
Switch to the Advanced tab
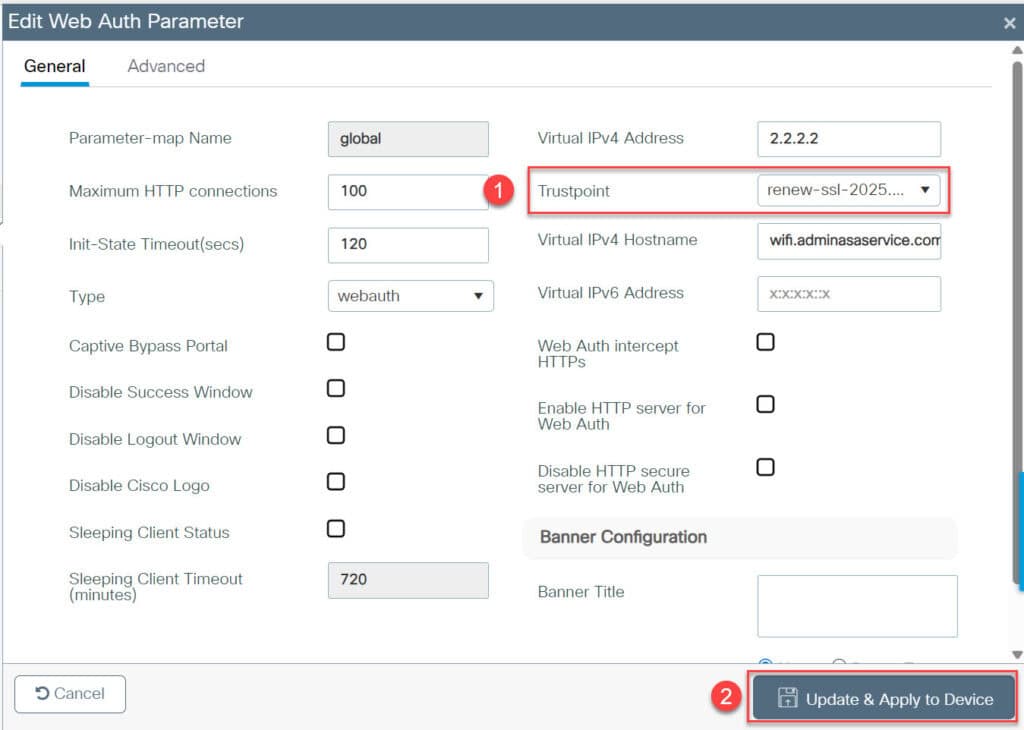coord(165,66)
